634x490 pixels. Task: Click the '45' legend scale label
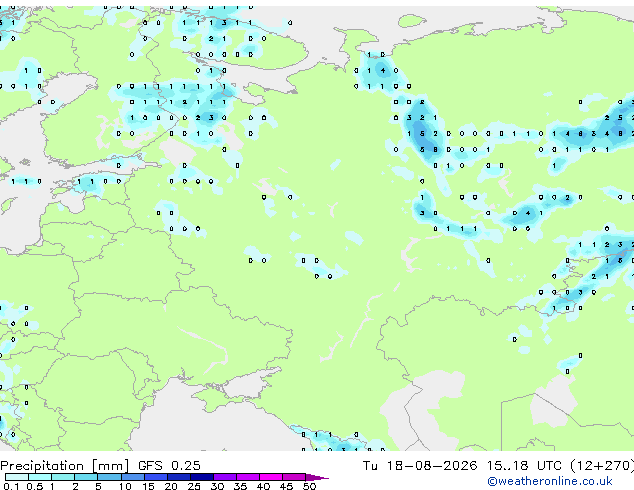click(286, 486)
